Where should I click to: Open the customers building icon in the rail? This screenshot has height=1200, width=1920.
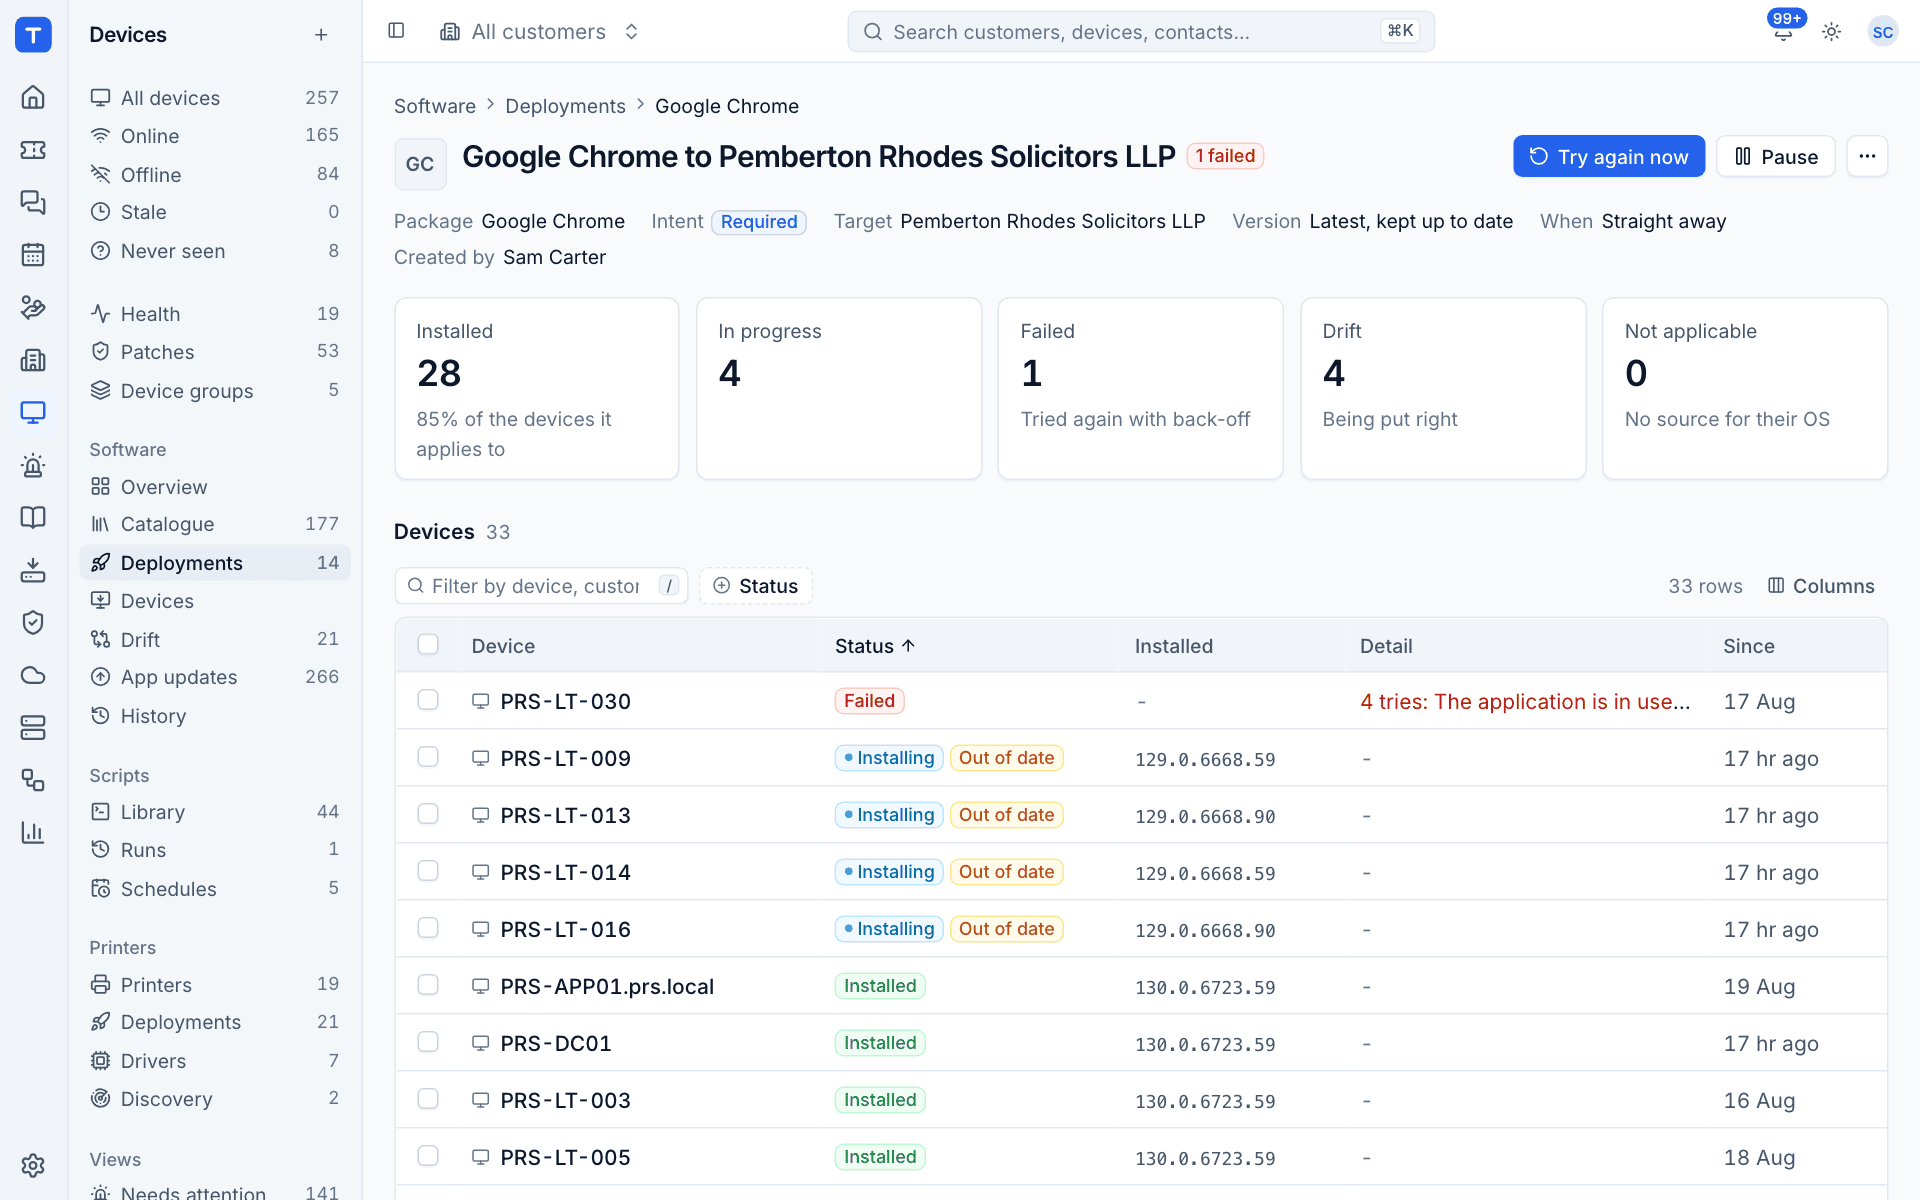pos(33,360)
